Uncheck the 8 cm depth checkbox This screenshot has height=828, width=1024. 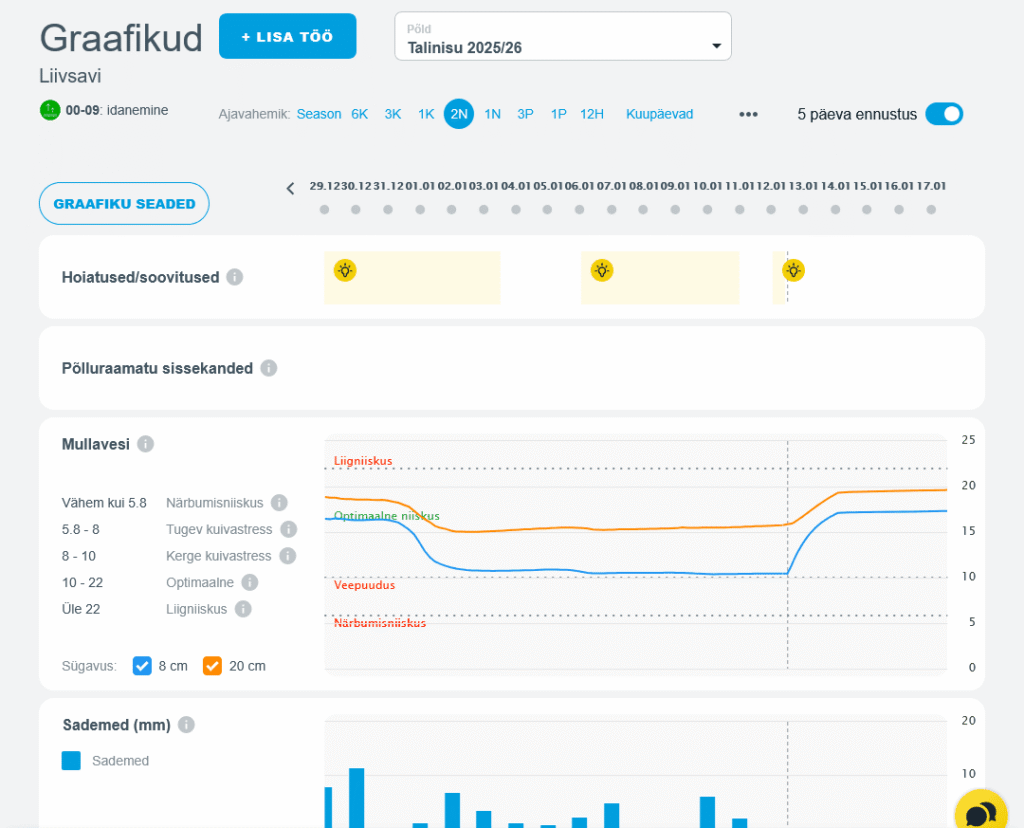(x=142, y=666)
